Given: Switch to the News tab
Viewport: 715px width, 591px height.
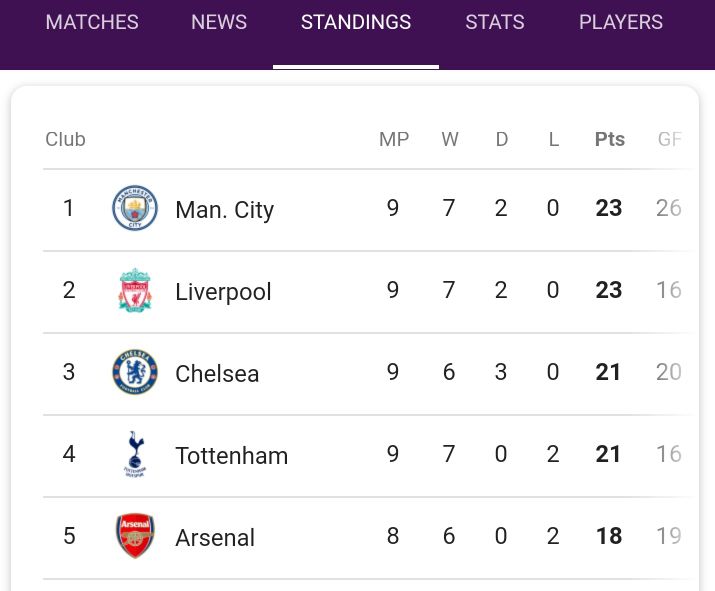Looking at the screenshot, I should point(219,22).
